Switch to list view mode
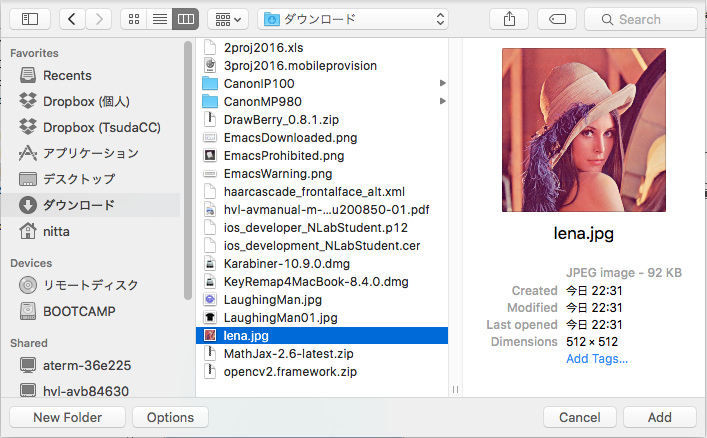The height and width of the screenshot is (438, 707). (x=159, y=18)
